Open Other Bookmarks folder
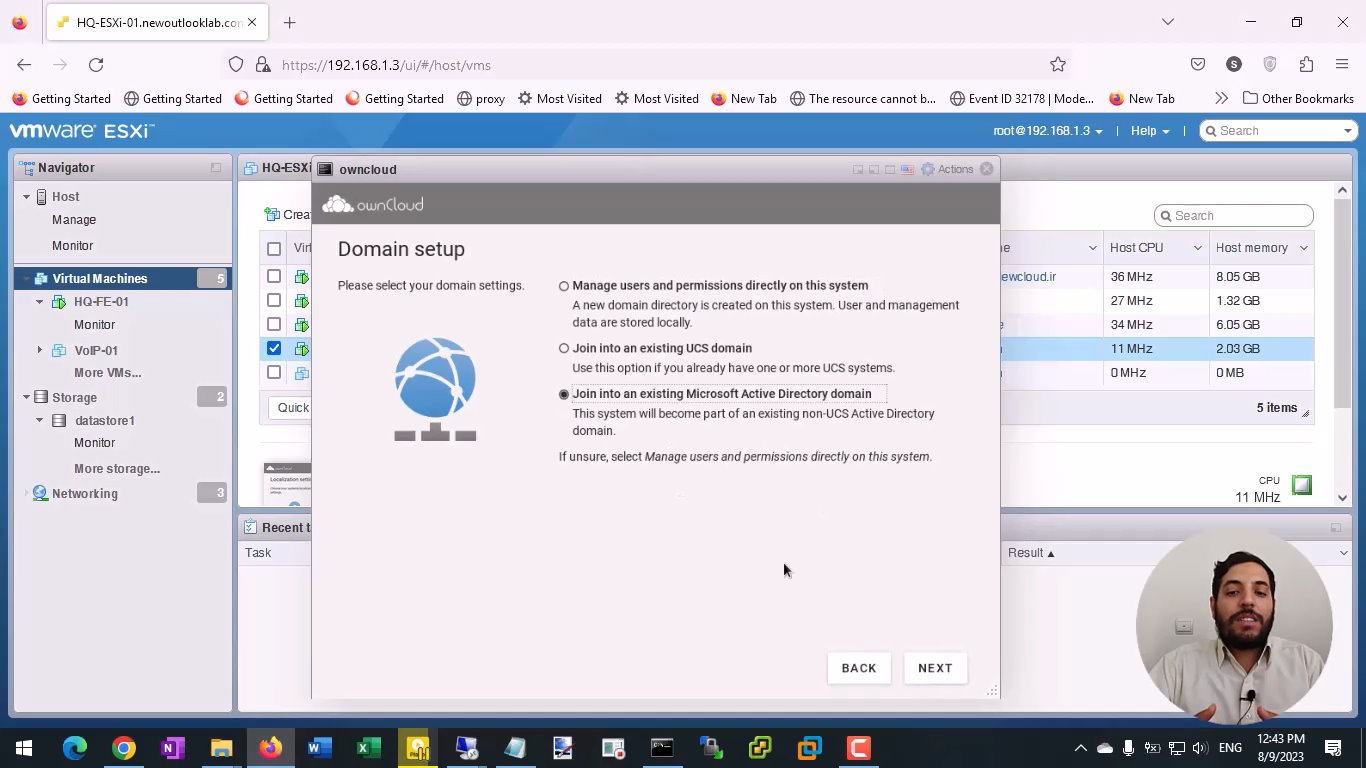 (1298, 98)
